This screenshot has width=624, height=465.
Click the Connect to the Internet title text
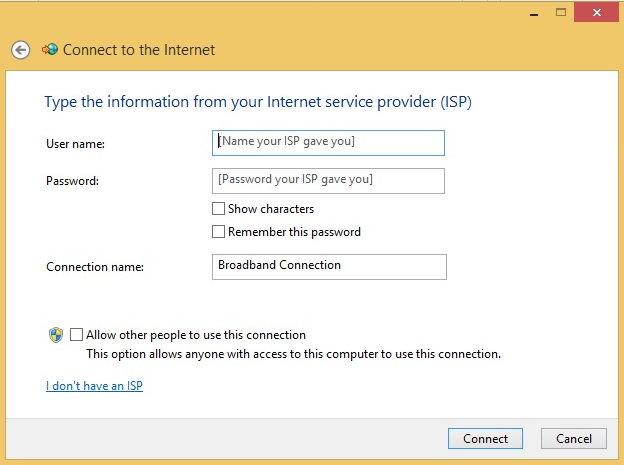(x=139, y=50)
